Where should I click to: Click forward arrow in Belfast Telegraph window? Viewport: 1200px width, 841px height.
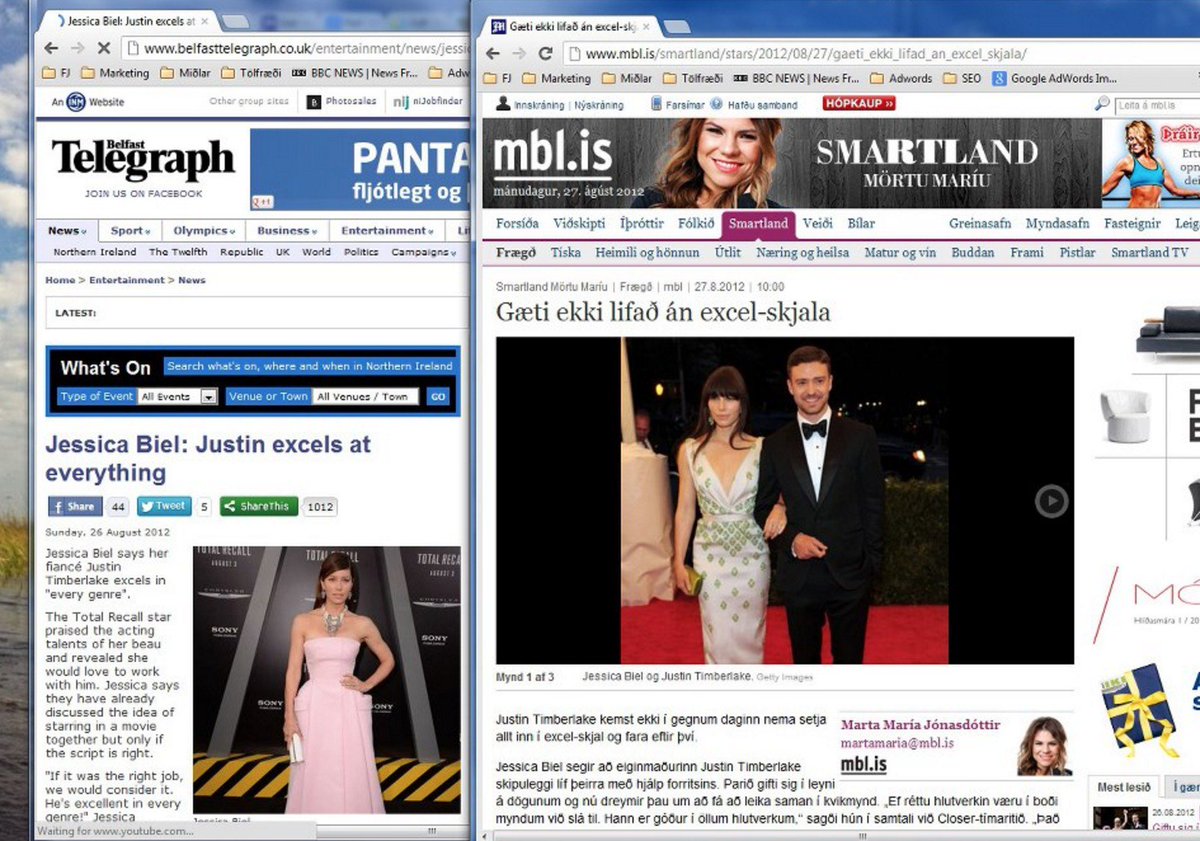pyautogui.click(x=77, y=47)
